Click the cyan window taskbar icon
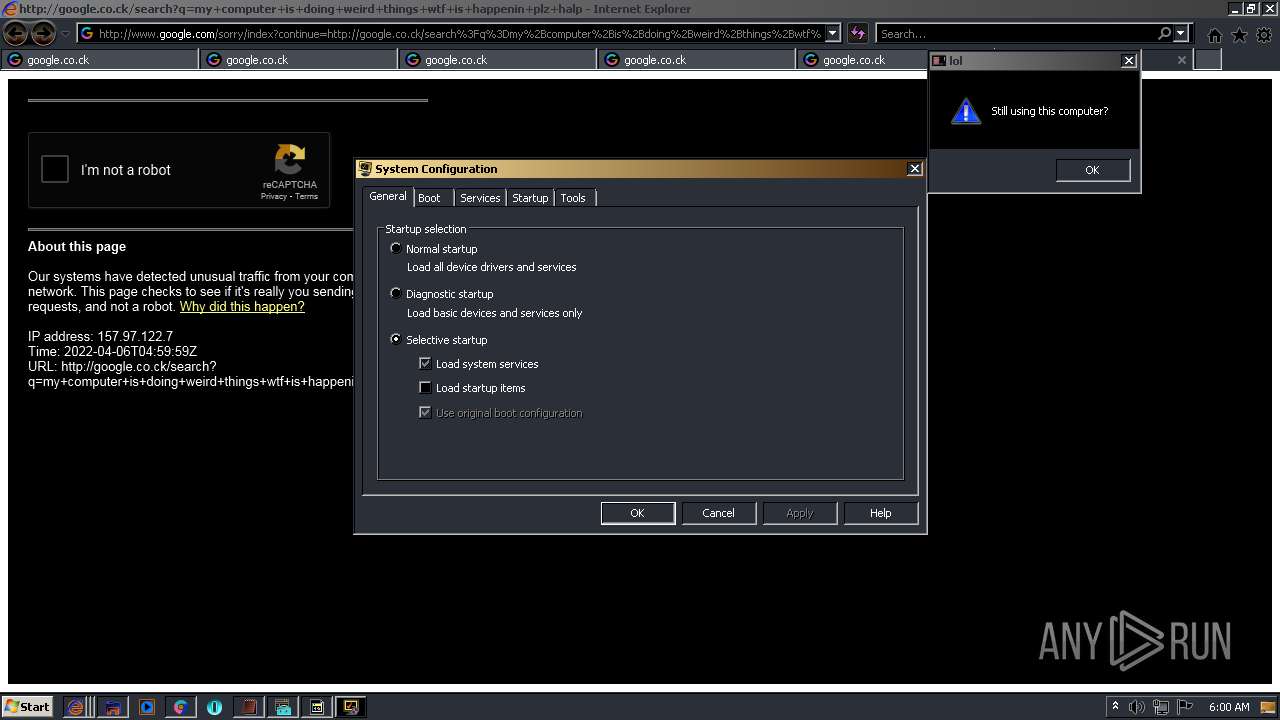Viewport: 1280px width, 720px height. [283, 707]
